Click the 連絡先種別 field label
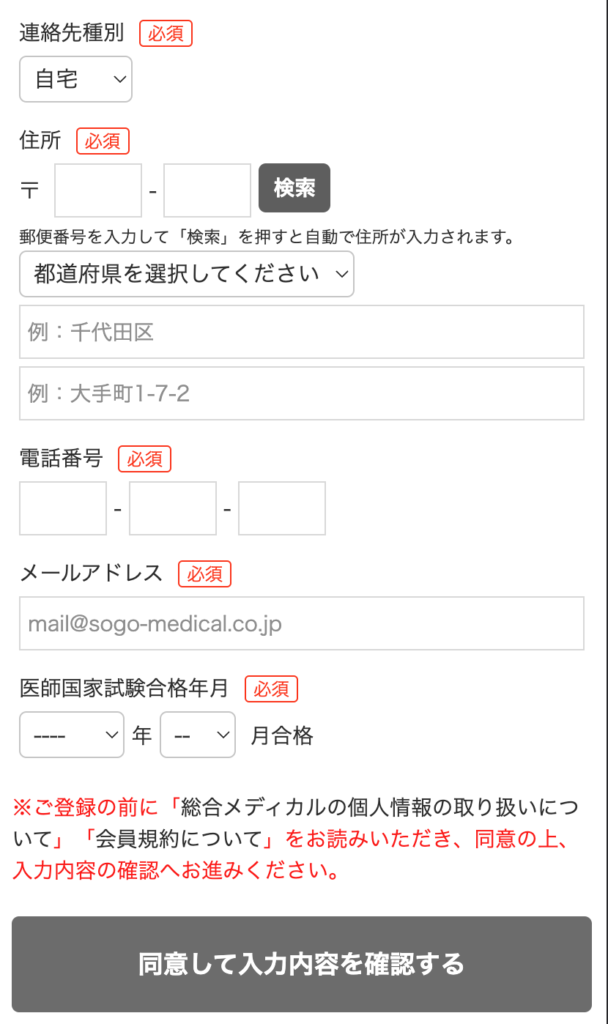Screen dimensions: 608x1024 (x=71, y=32)
